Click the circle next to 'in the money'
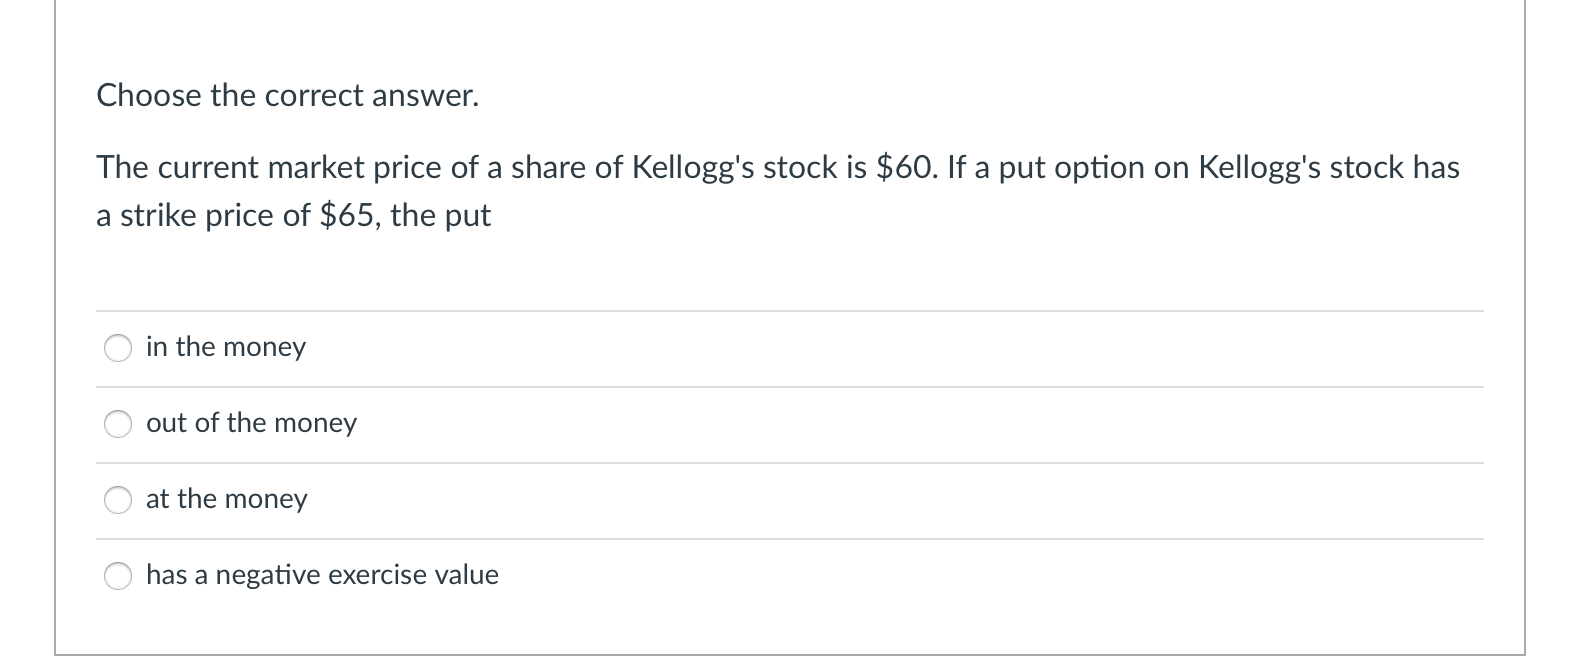Image resolution: width=1580 pixels, height=660 pixels. [x=117, y=348]
